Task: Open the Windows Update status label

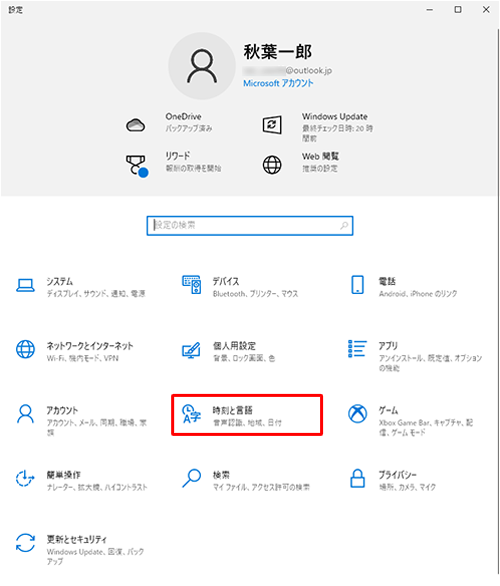Action: tap(337, 133)
